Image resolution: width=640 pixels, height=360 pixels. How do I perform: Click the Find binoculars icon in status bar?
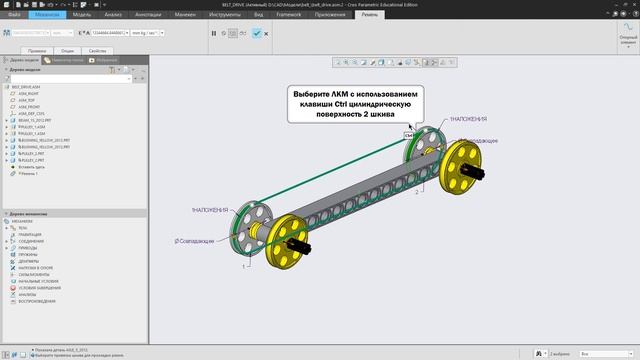click(539, 353)
